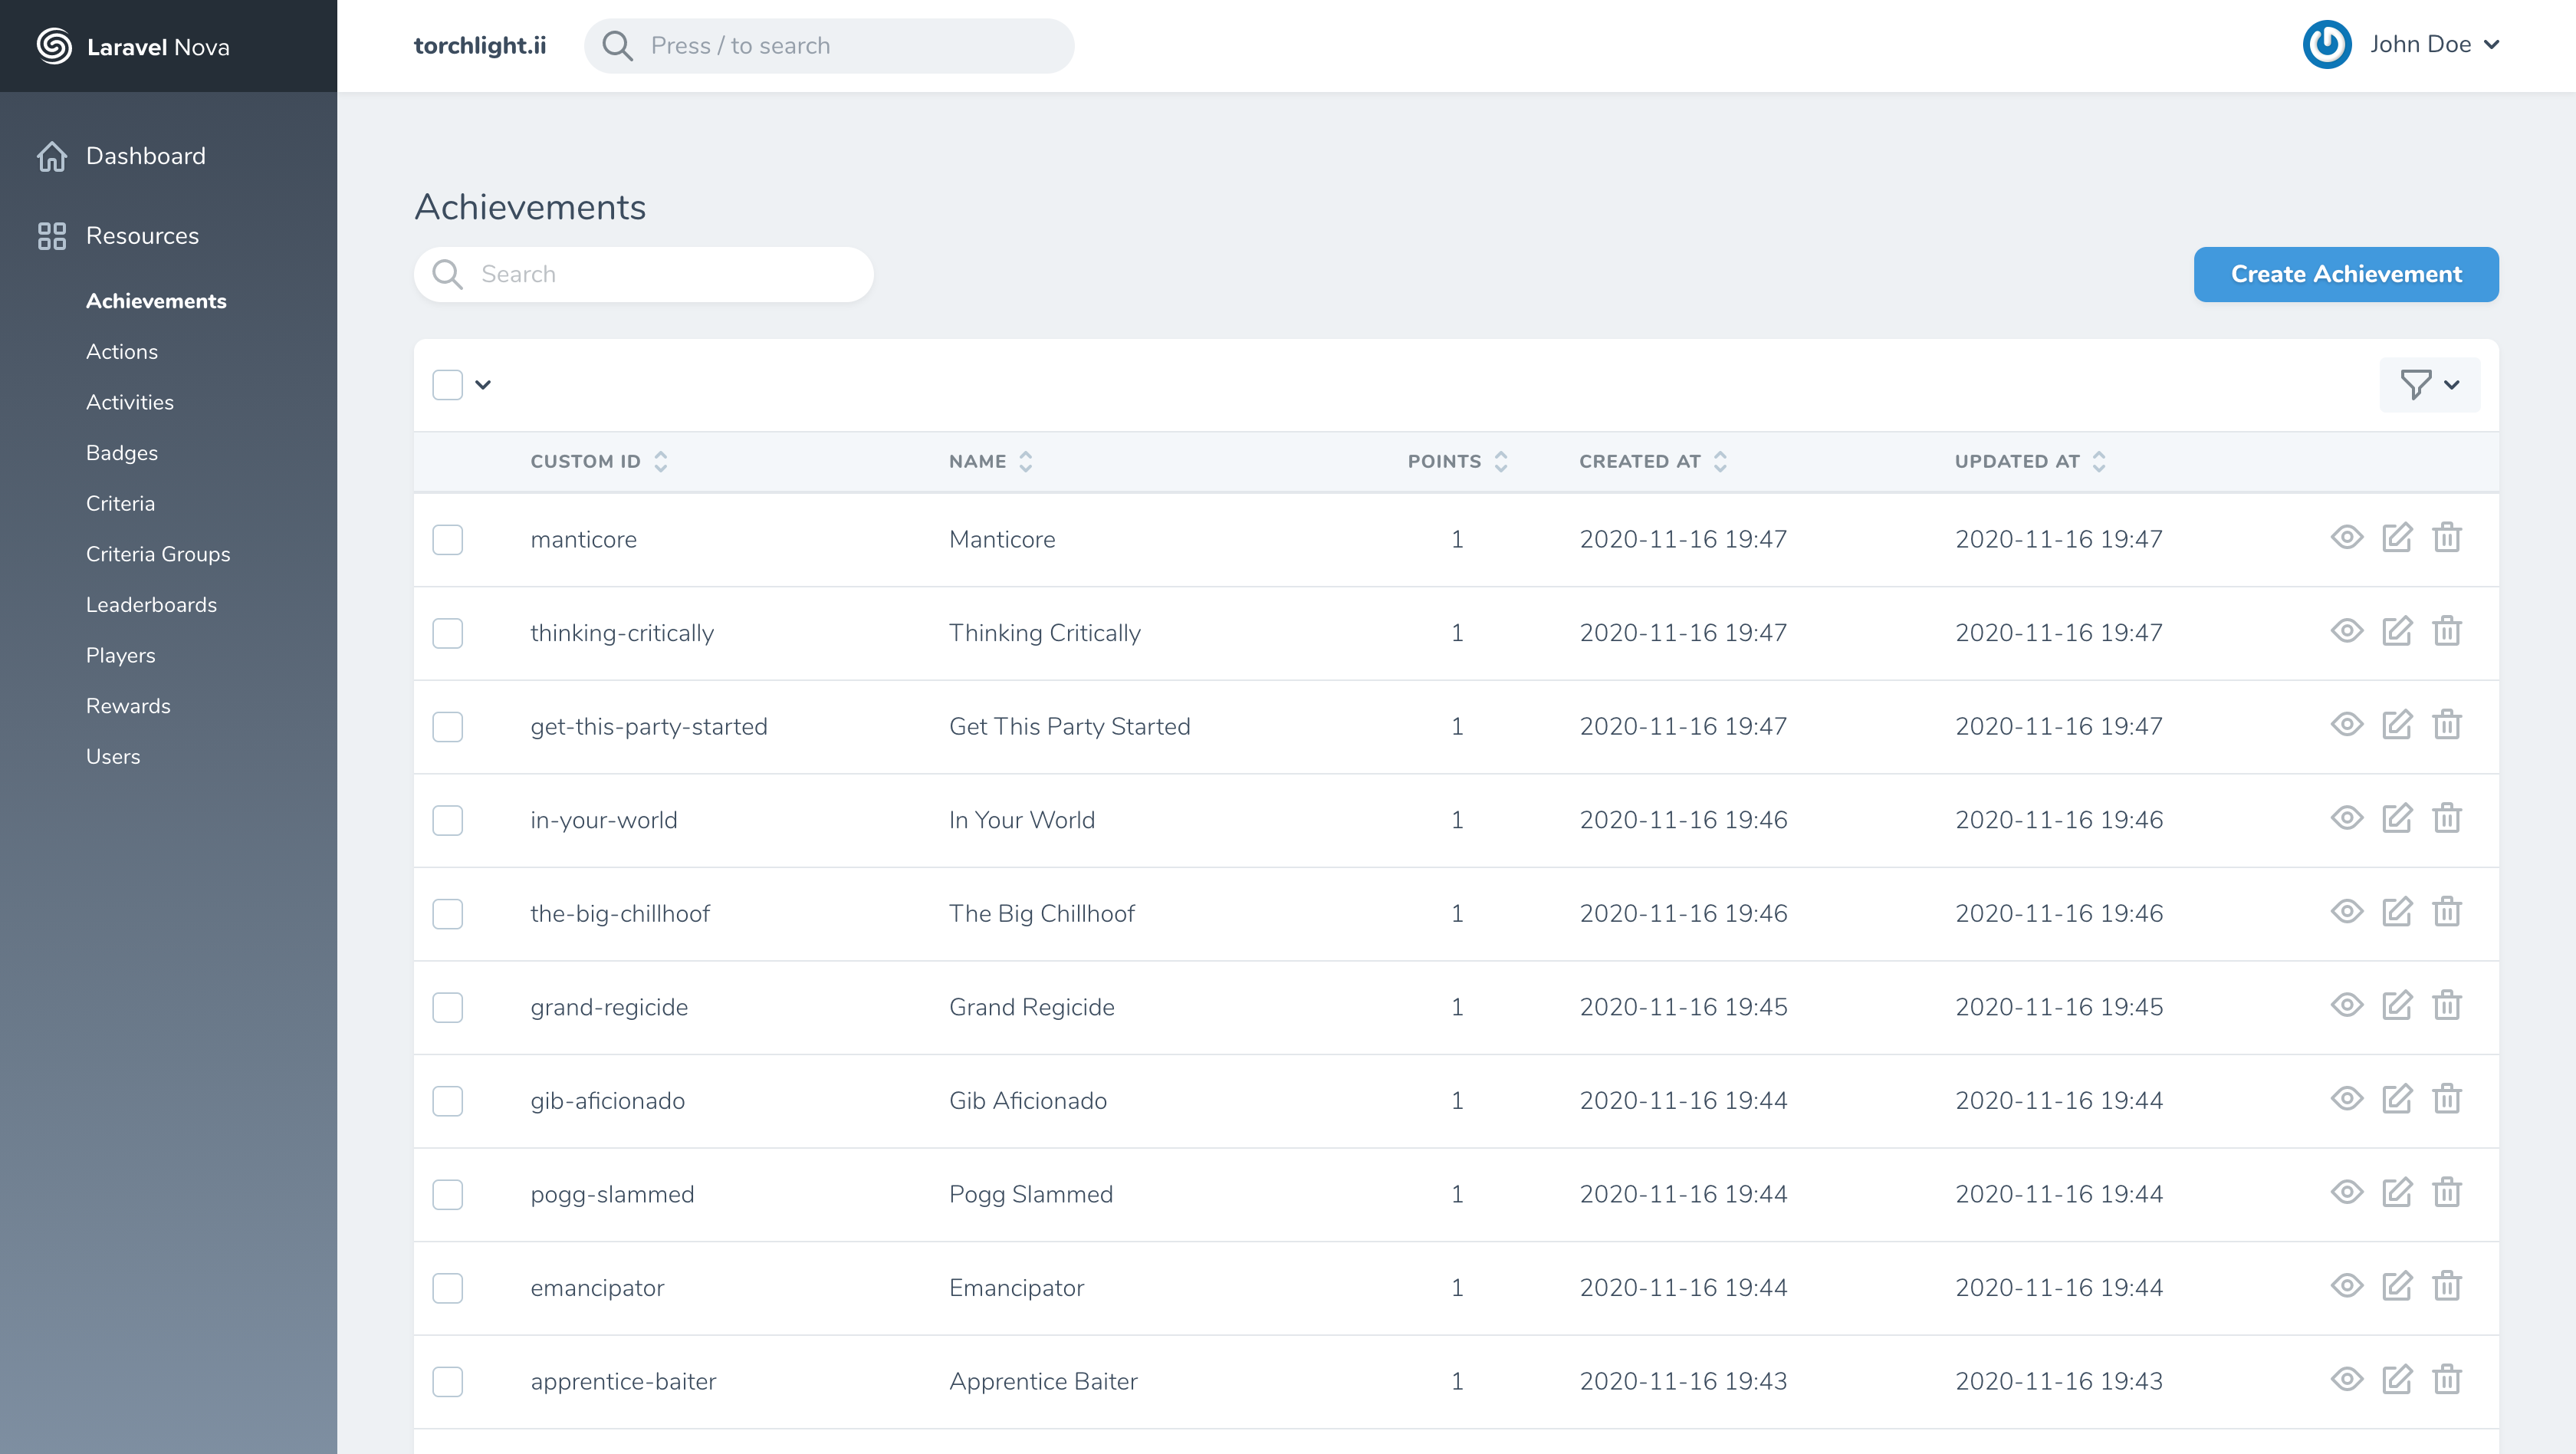
Task: Delete the in-your-world achievement
Action: point(2447,818)
